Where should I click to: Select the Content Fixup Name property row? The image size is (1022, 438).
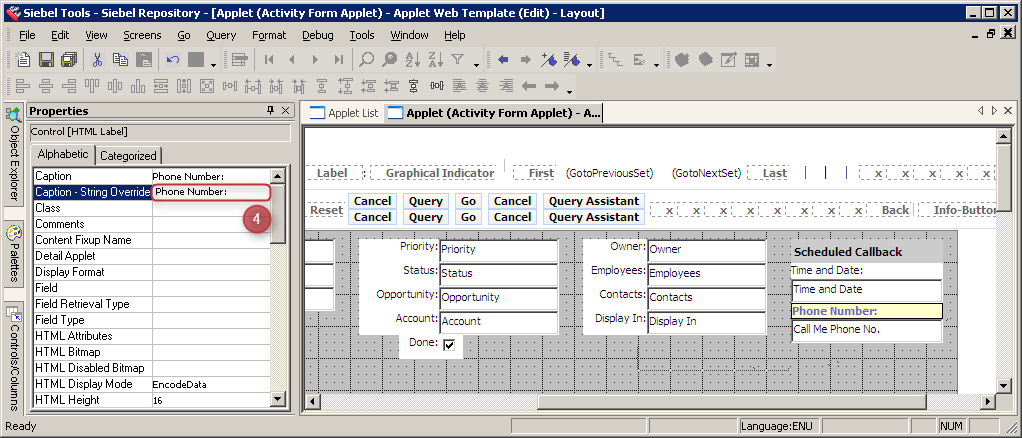click(152, 240)
